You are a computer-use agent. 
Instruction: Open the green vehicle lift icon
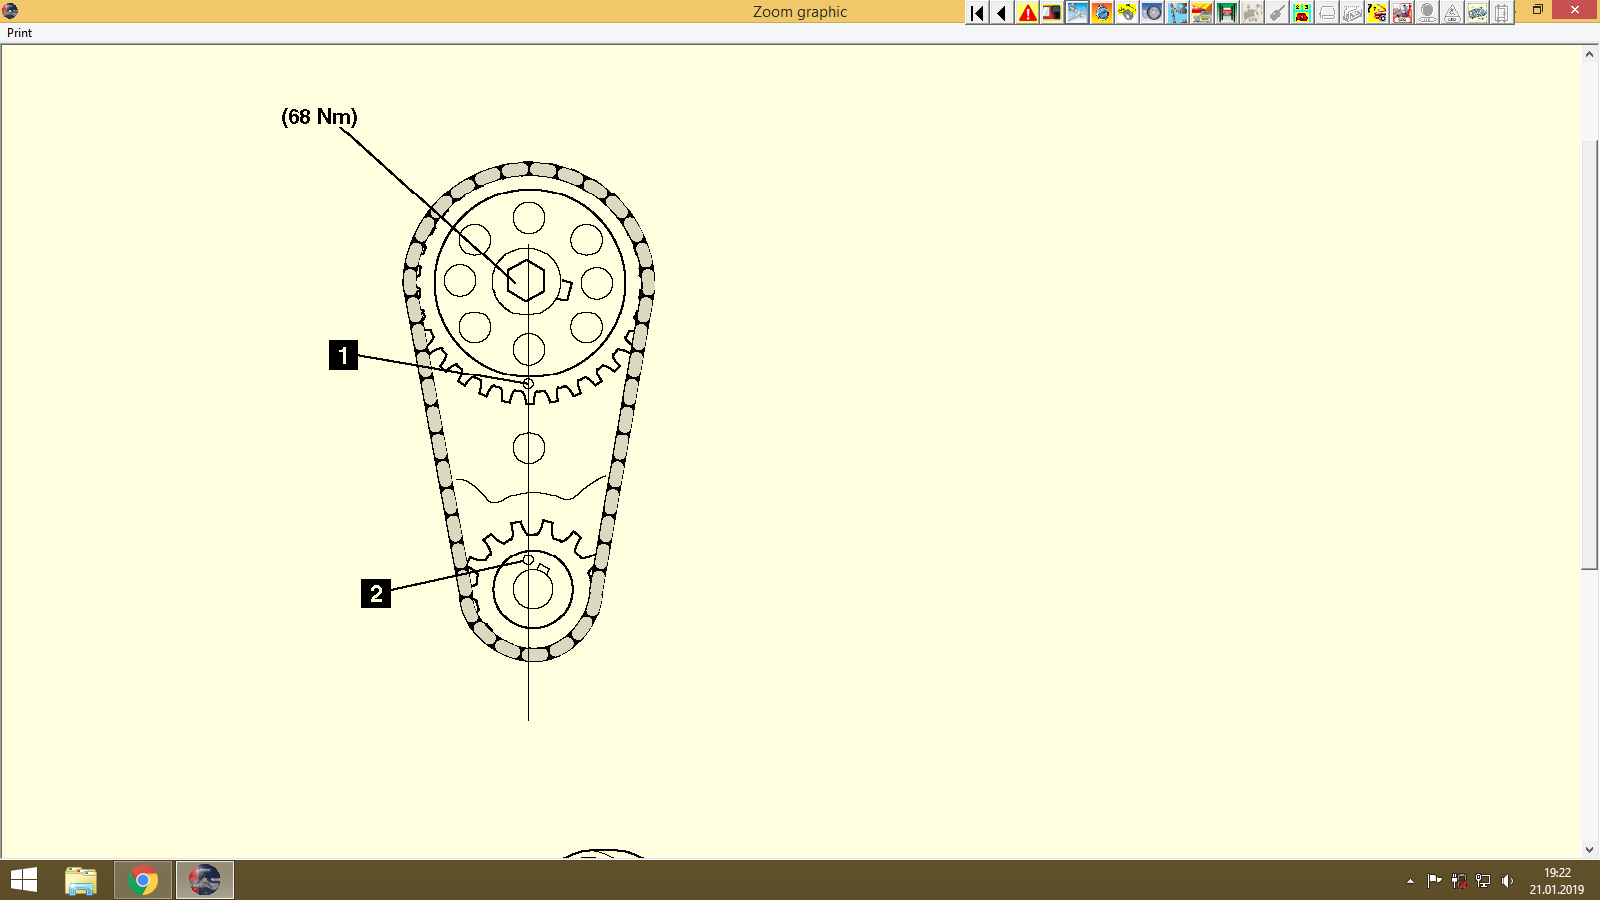(x=1227, y=13)
